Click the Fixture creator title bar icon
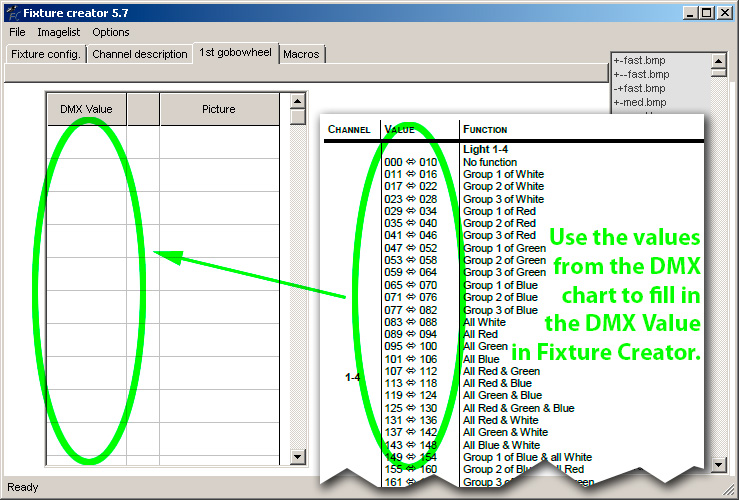The width and height of the screenshot is (739, 500). click(x=14, y=13)
